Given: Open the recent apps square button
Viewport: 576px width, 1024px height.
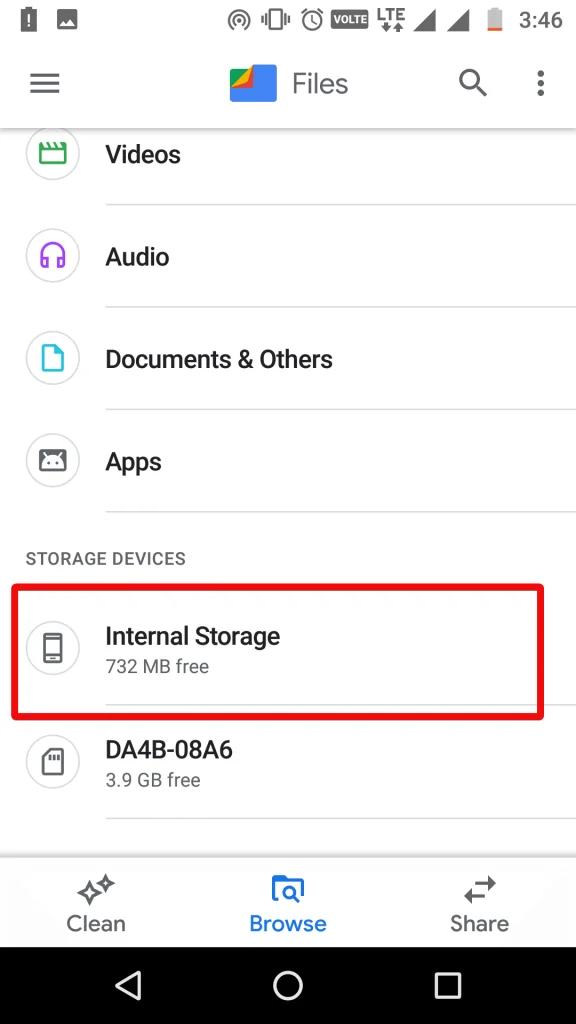Looking at the screenshot, I should (448, 985).
